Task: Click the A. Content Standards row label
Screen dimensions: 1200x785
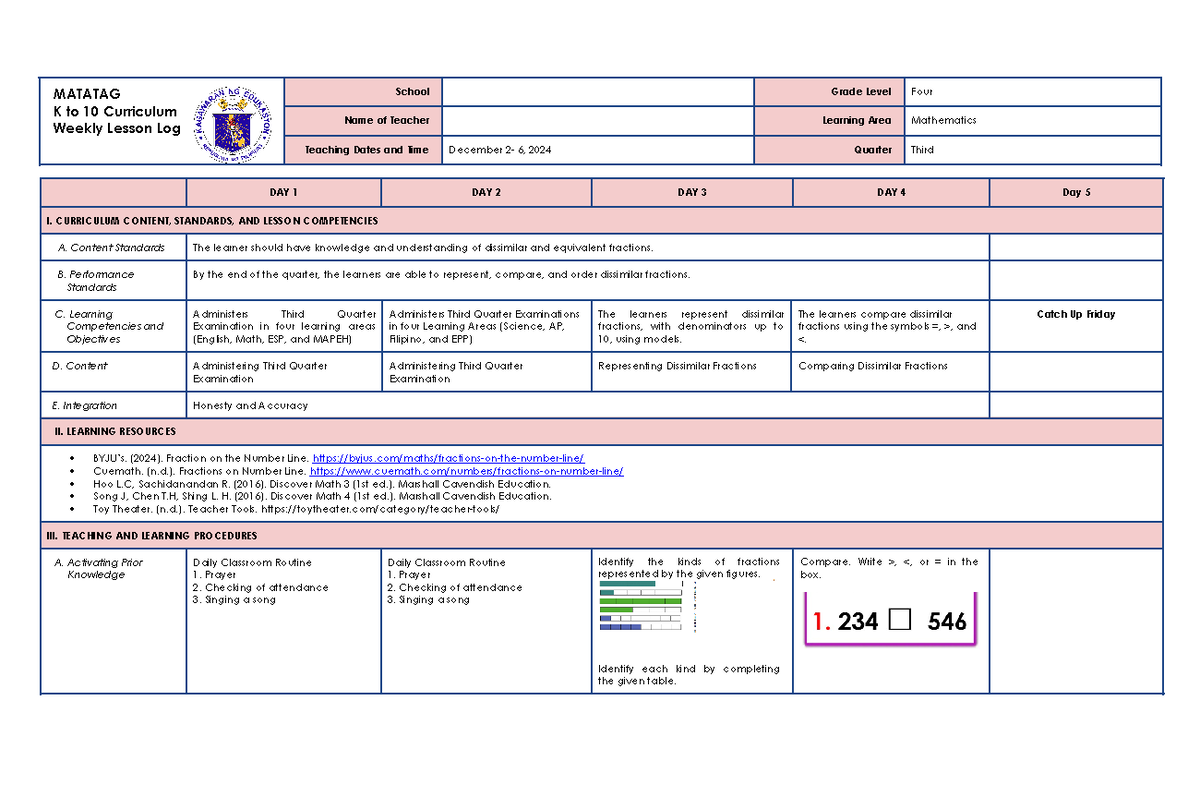Action: tap(111, 247)
